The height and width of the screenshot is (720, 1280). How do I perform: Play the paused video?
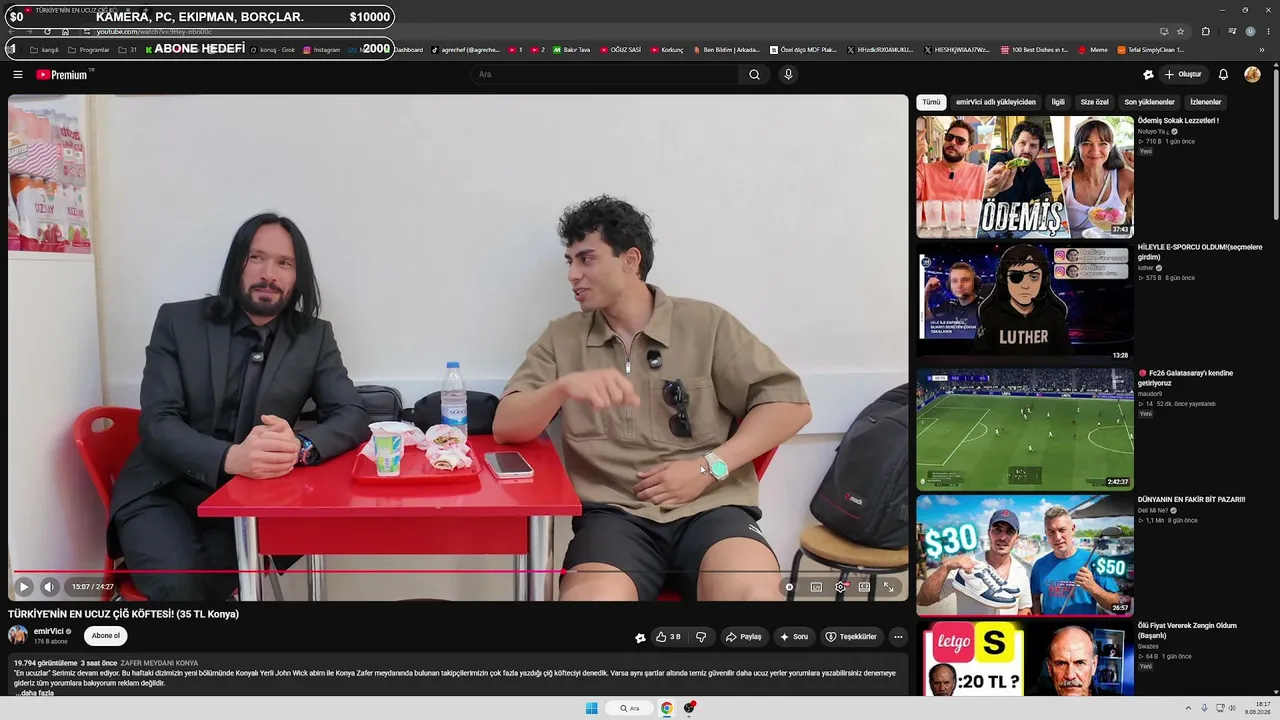(24, 587)
